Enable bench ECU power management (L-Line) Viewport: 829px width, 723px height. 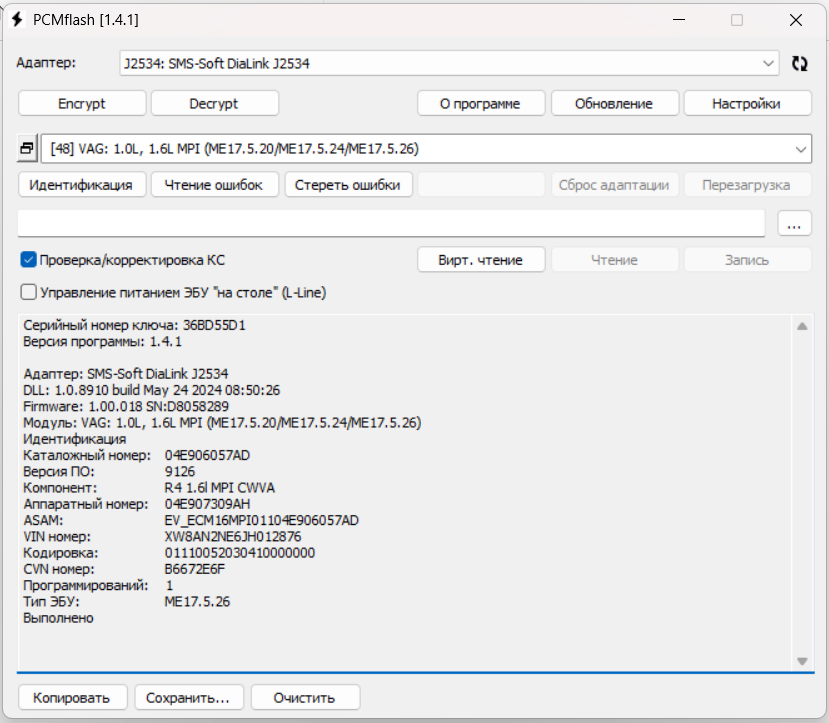(27, 291)
